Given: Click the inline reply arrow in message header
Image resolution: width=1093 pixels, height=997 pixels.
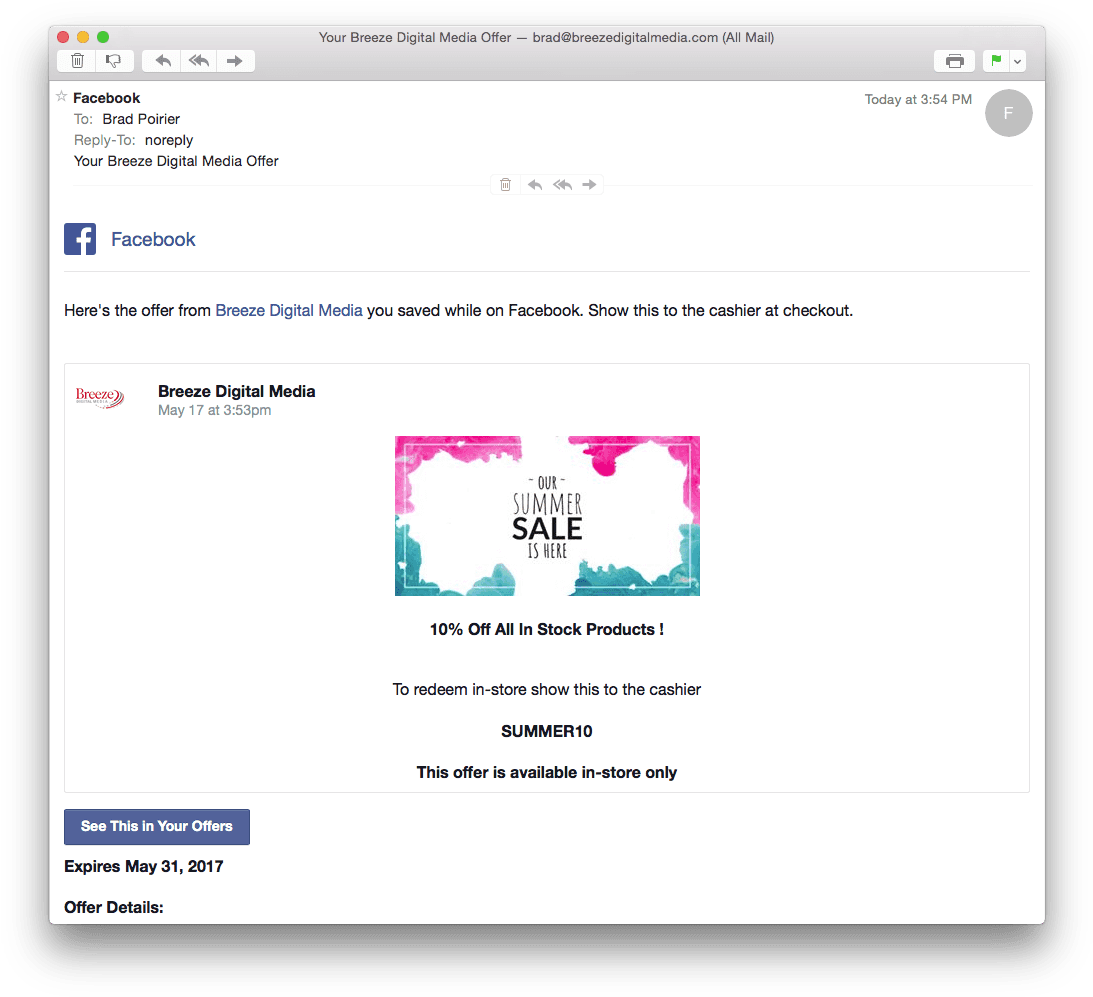Looking at the screenshot, I should (534, 184).
